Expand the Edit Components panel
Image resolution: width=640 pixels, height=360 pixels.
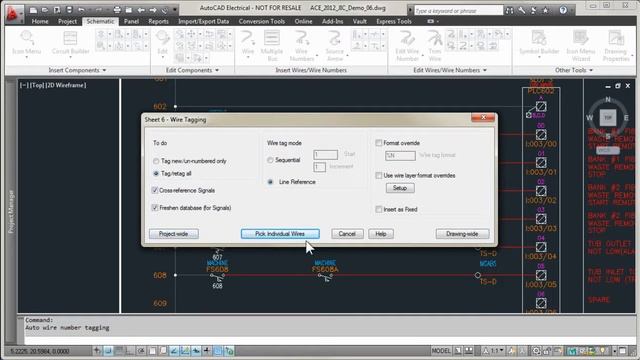point(192,70)
